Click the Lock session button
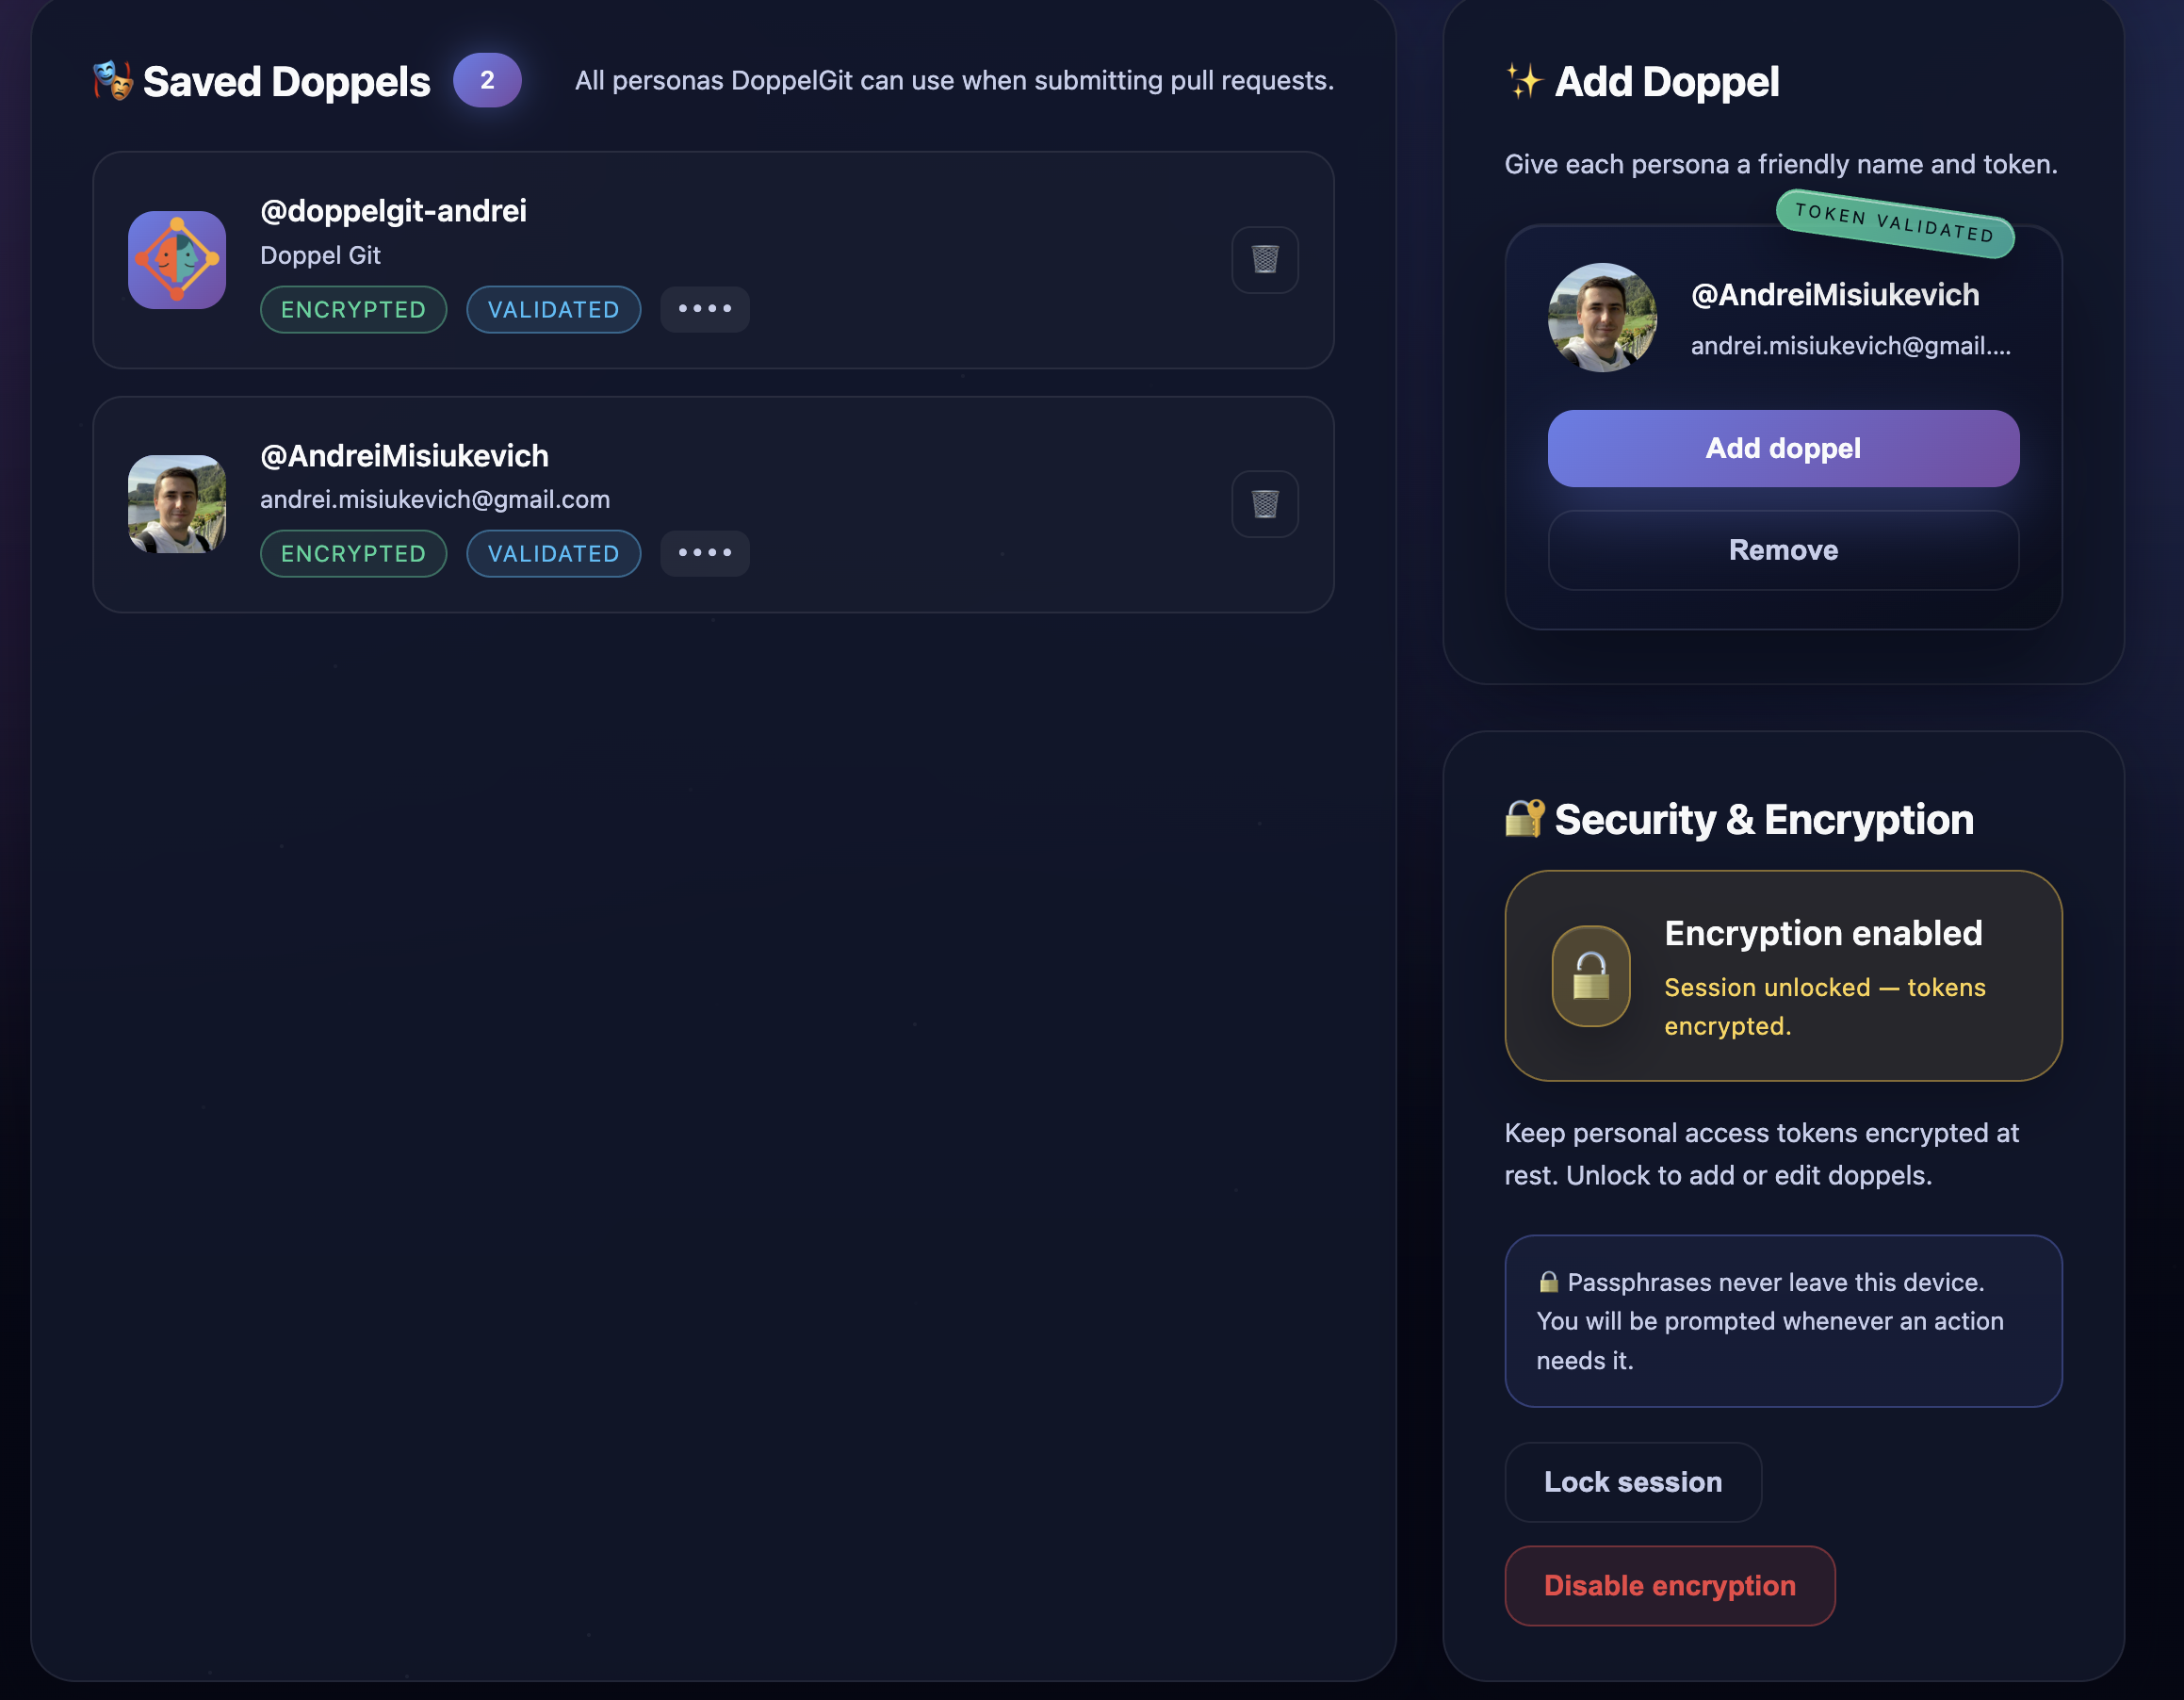This screenshot has height=1700, width=2184. click(x=1633, y=1482)
